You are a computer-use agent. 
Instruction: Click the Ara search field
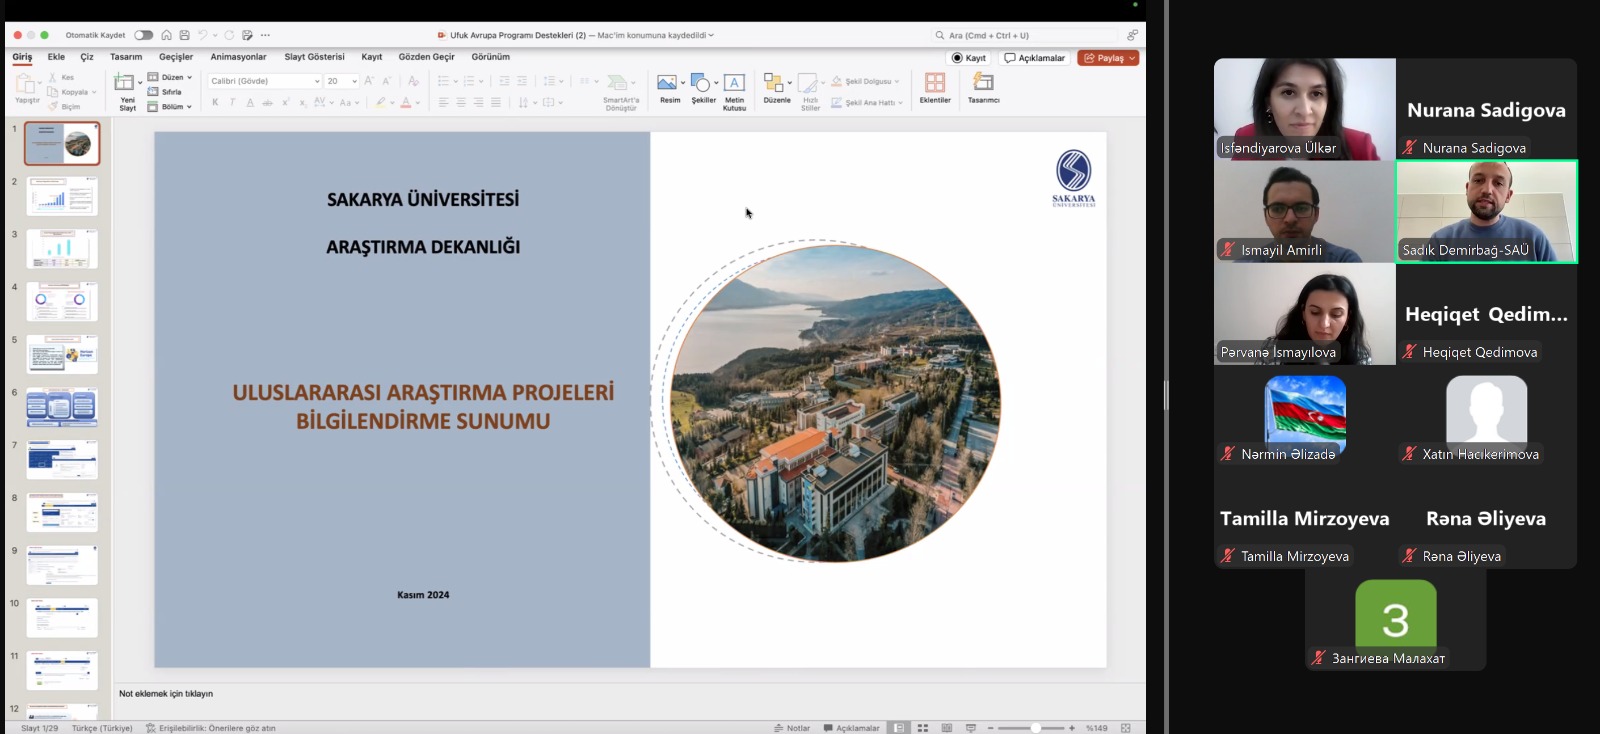coord(1027,35)
